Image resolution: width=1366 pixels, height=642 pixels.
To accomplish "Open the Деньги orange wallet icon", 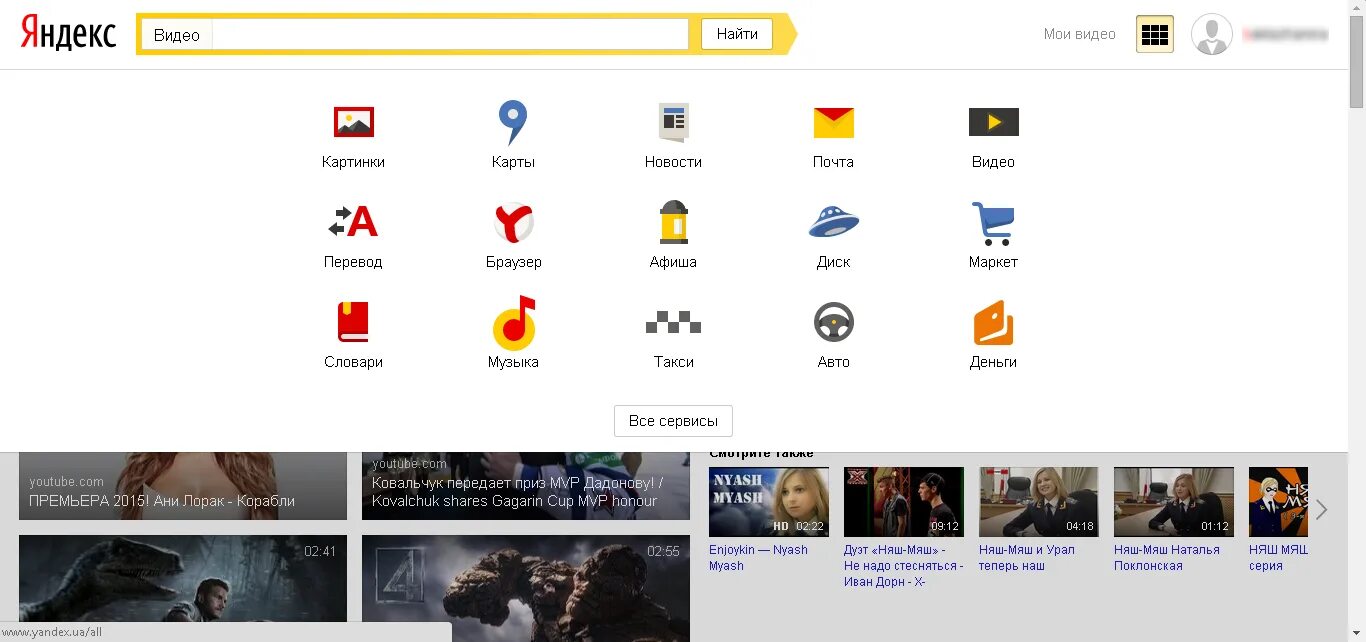I will (x=993, y=322).
